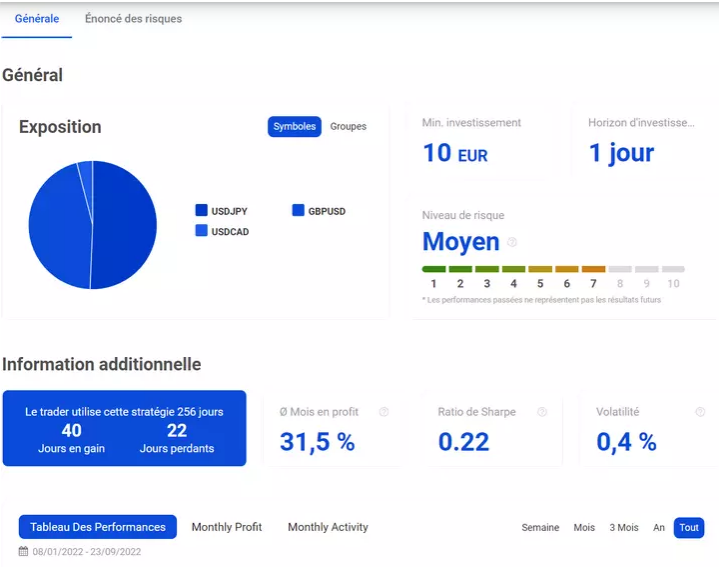Select the Tableau Des Performances button
Screen dimensions: 719x567
98,527
